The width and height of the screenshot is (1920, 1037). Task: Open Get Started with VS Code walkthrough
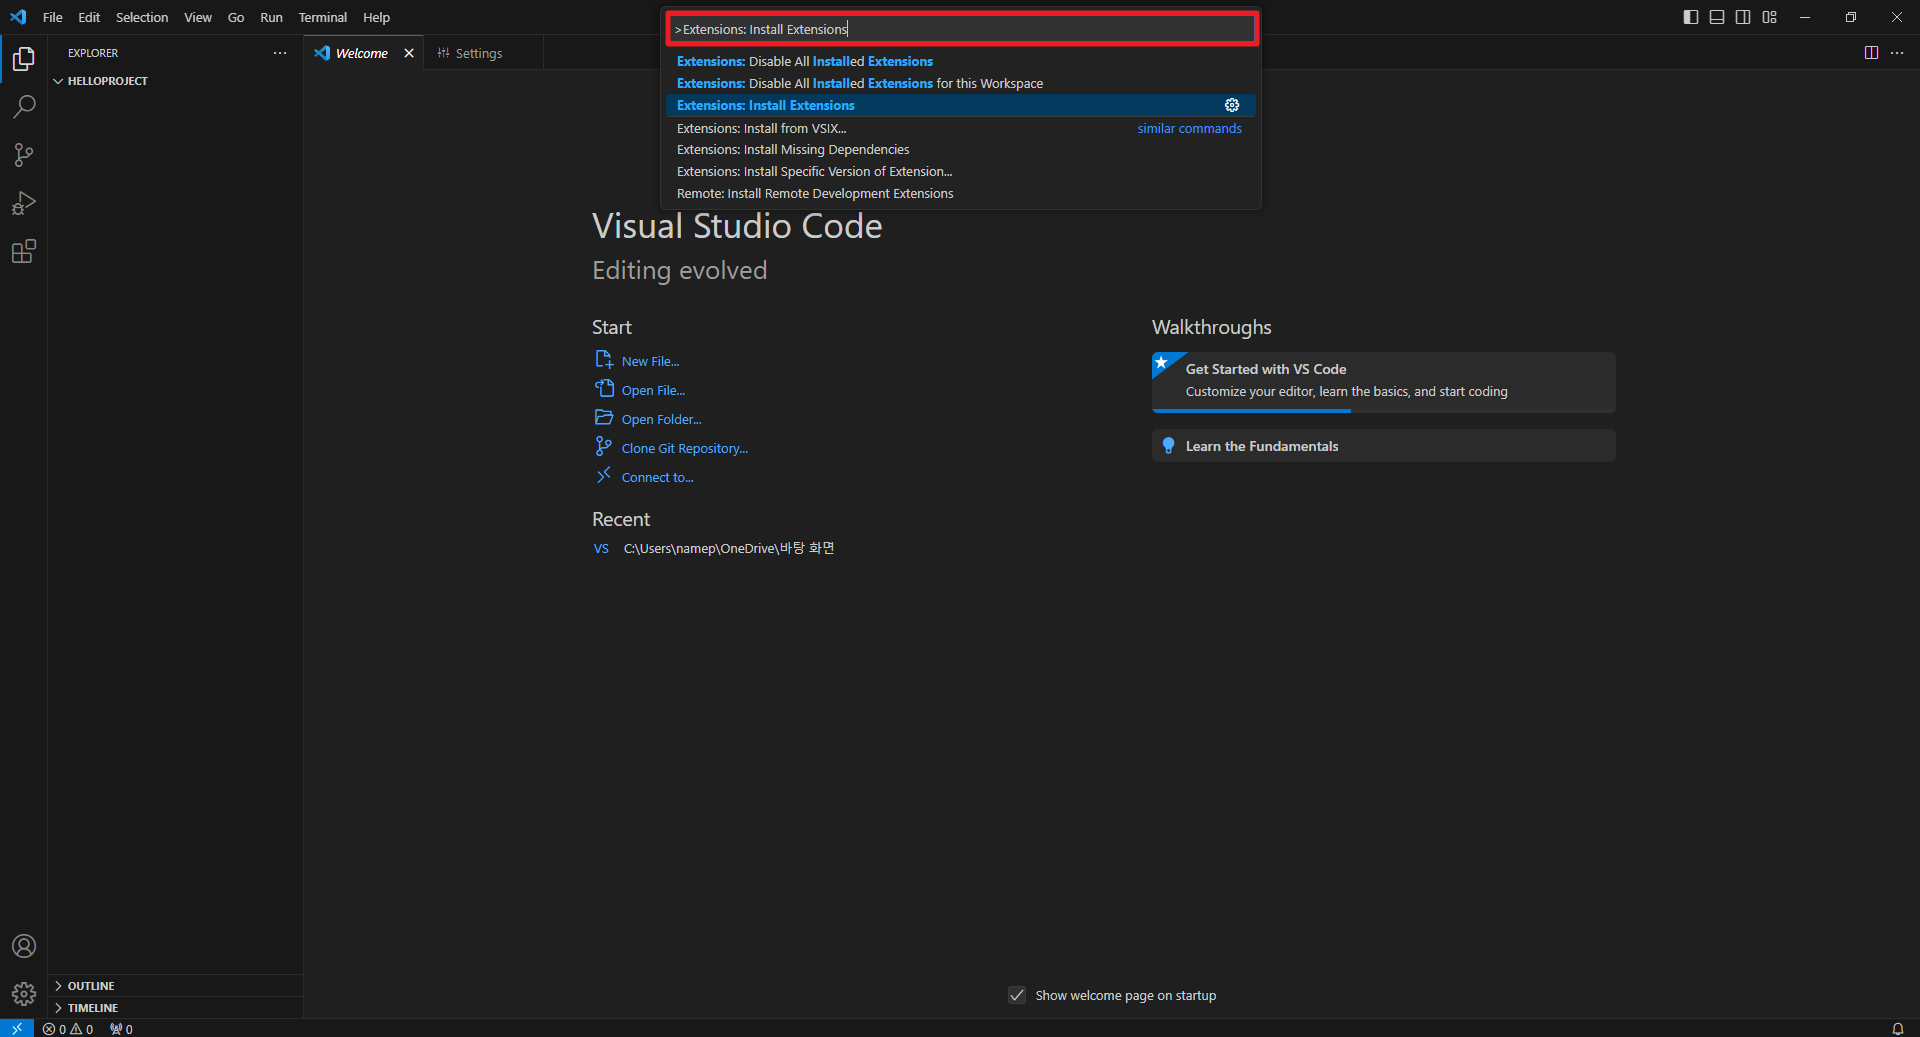click(1383, 381)
